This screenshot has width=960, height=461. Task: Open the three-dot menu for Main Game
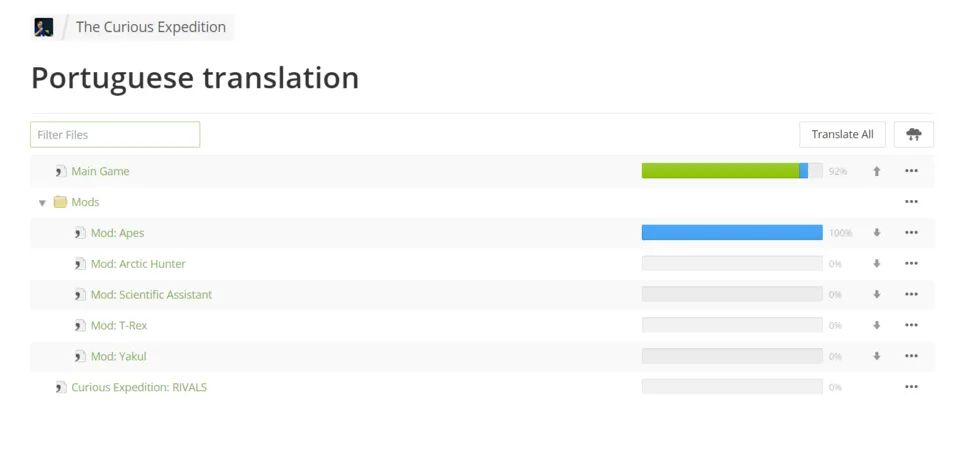(911, 171)
